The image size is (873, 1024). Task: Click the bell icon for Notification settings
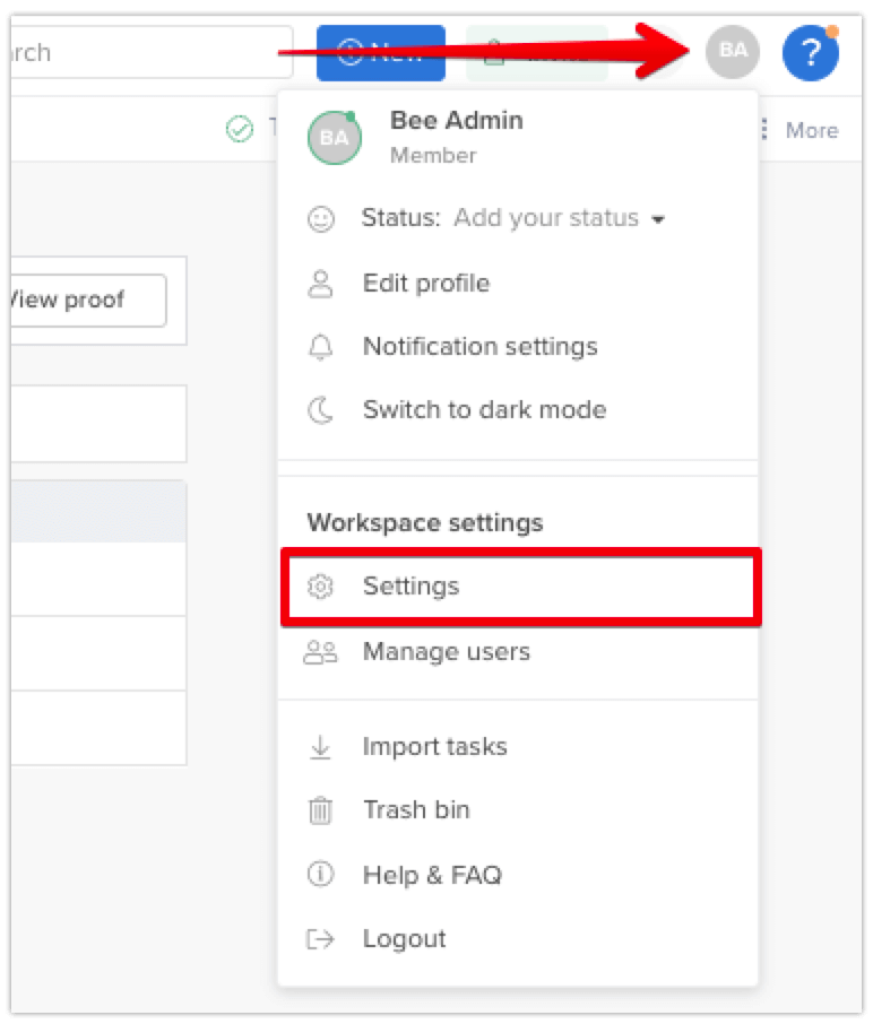pyautogui.click(x=320, y=346)
